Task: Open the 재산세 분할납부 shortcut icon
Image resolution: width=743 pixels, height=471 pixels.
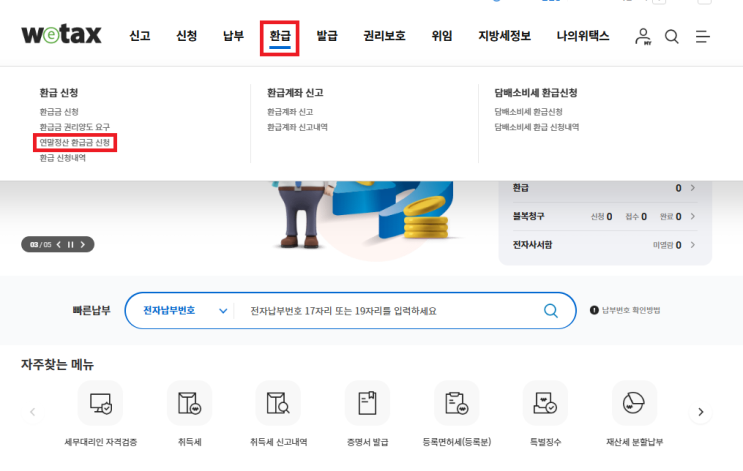Action: (x=634, y=403)
